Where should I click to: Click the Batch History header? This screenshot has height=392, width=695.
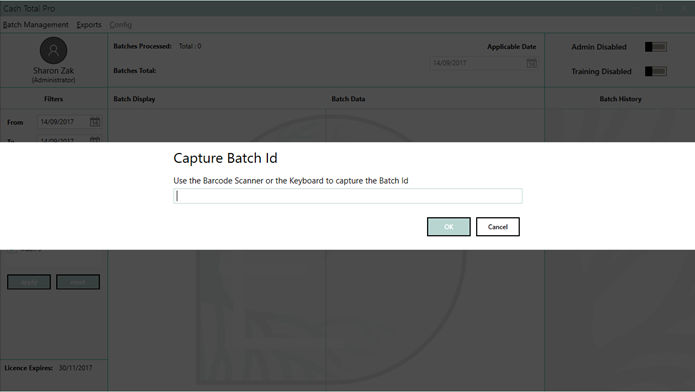(620, 99)
